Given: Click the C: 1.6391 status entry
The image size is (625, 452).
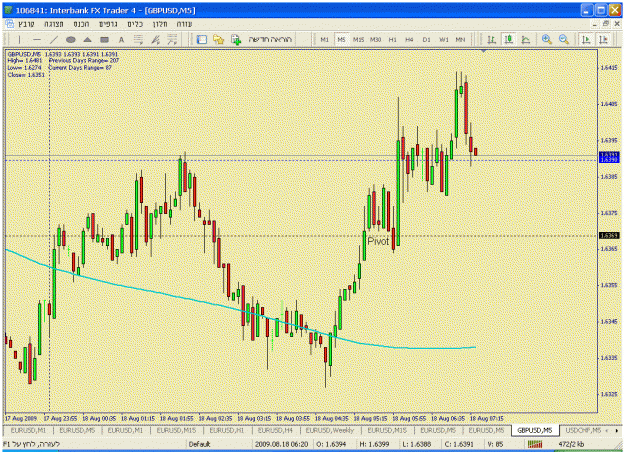Looking at the screenshot, I should [460, 444].
